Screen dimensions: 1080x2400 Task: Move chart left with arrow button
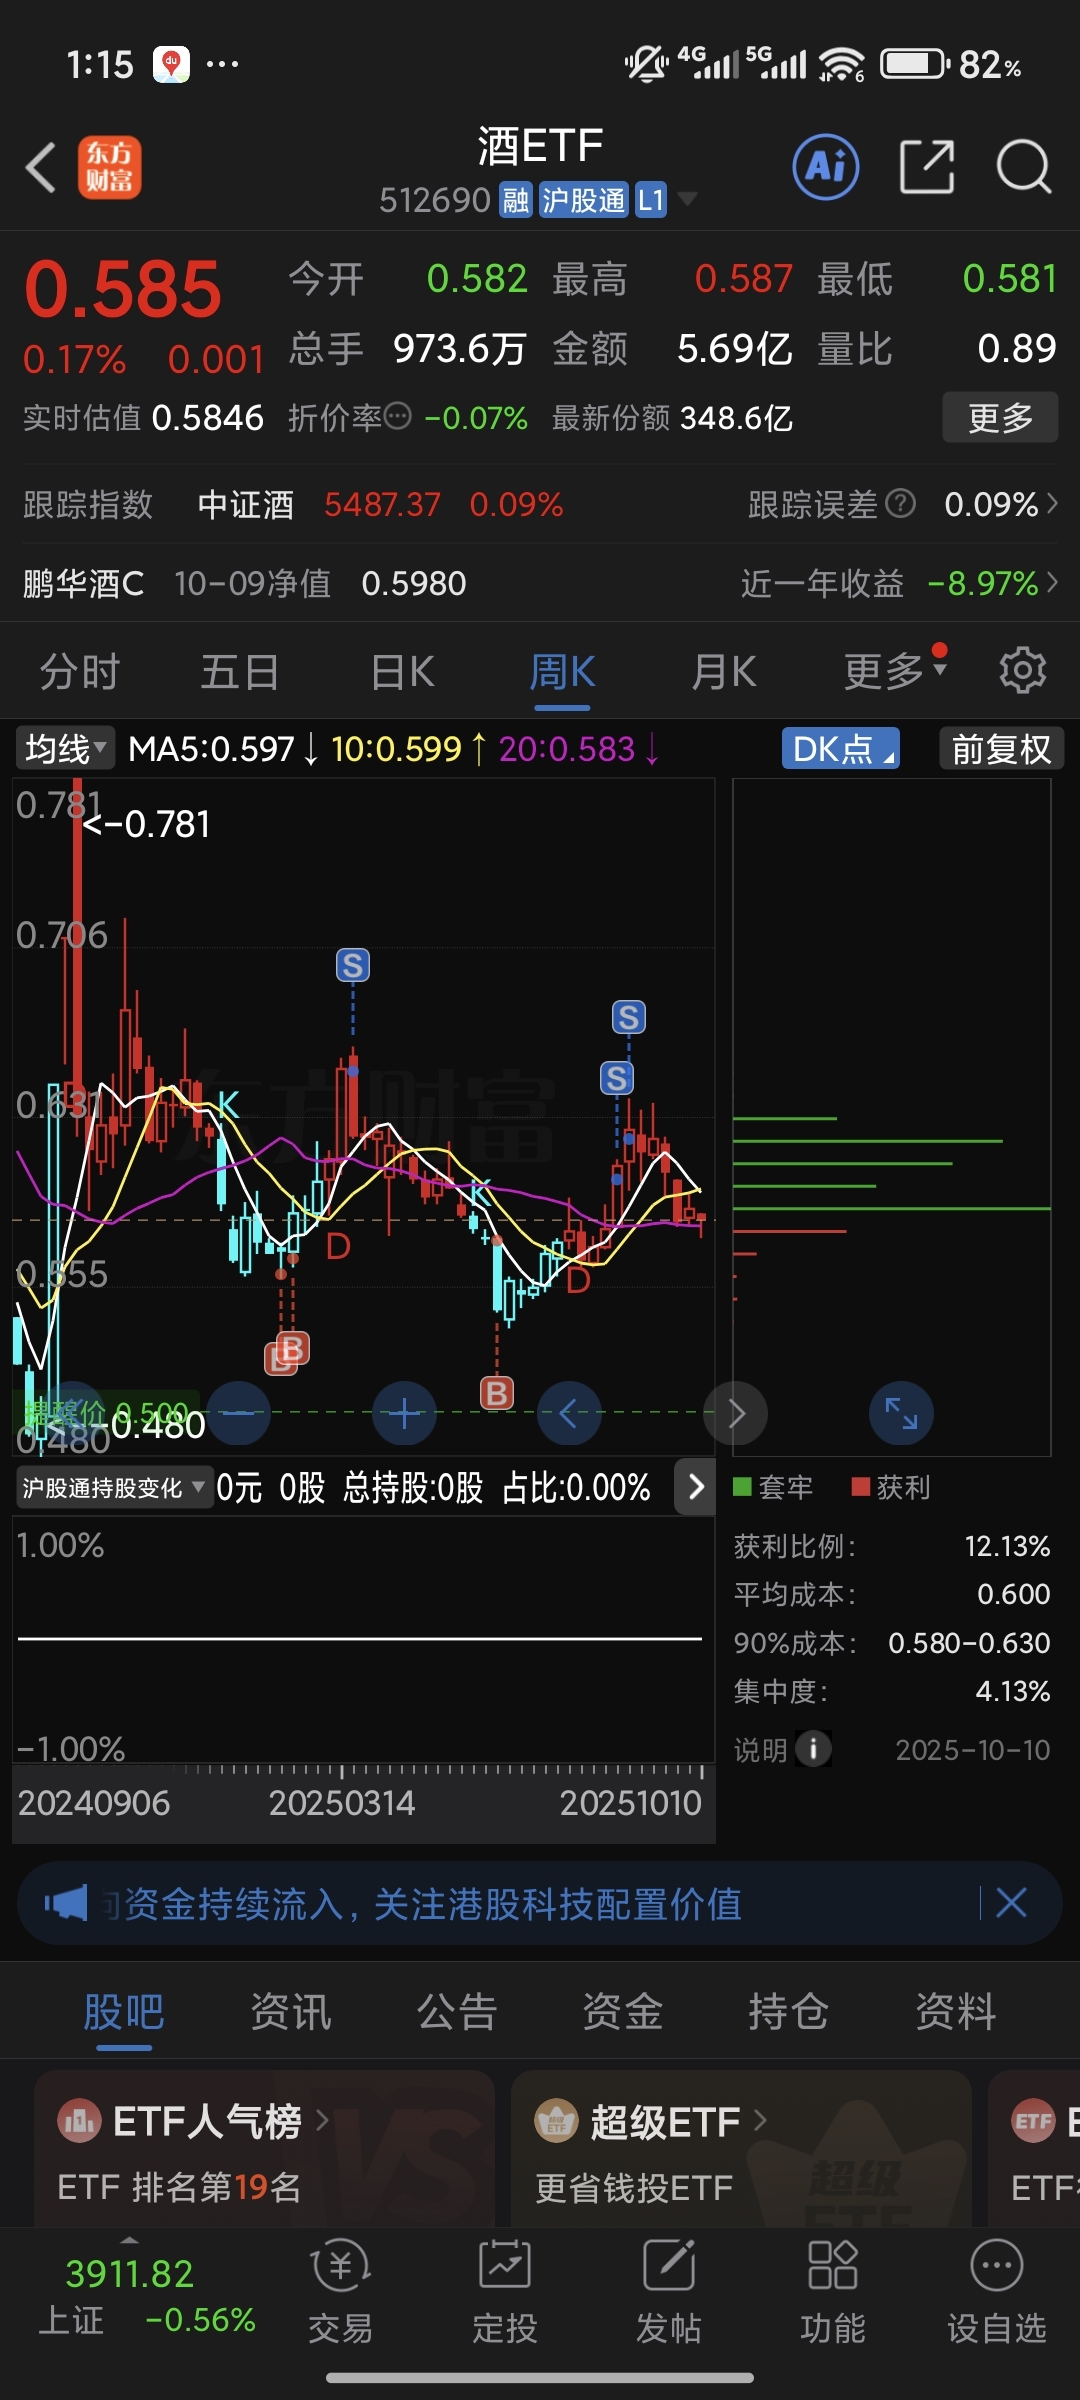(x=569, y=1413)
